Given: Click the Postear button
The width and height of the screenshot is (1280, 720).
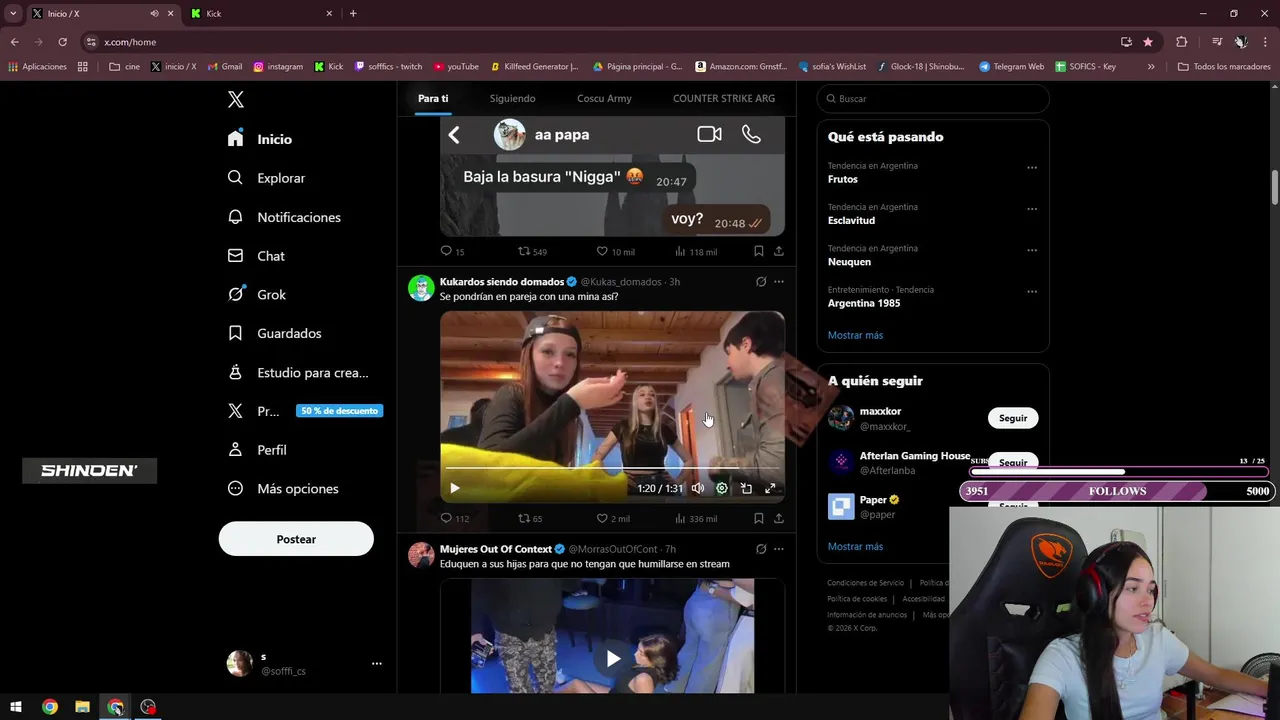Looking at the screenshot, I should click(296, 539).
